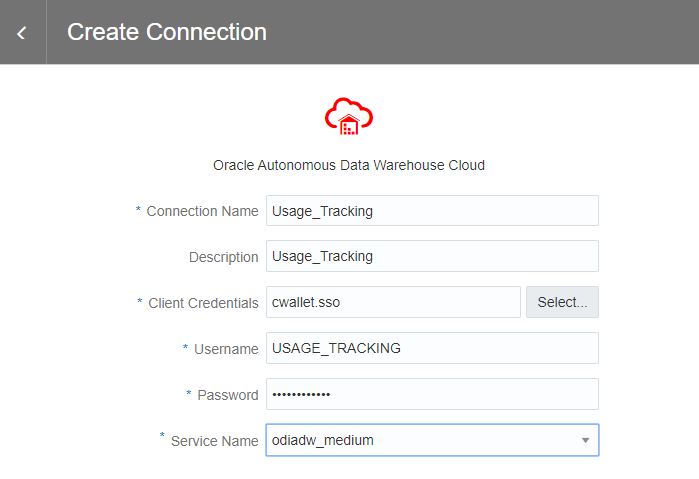Click the required asterisk beside Service Name

pos(163,436)
